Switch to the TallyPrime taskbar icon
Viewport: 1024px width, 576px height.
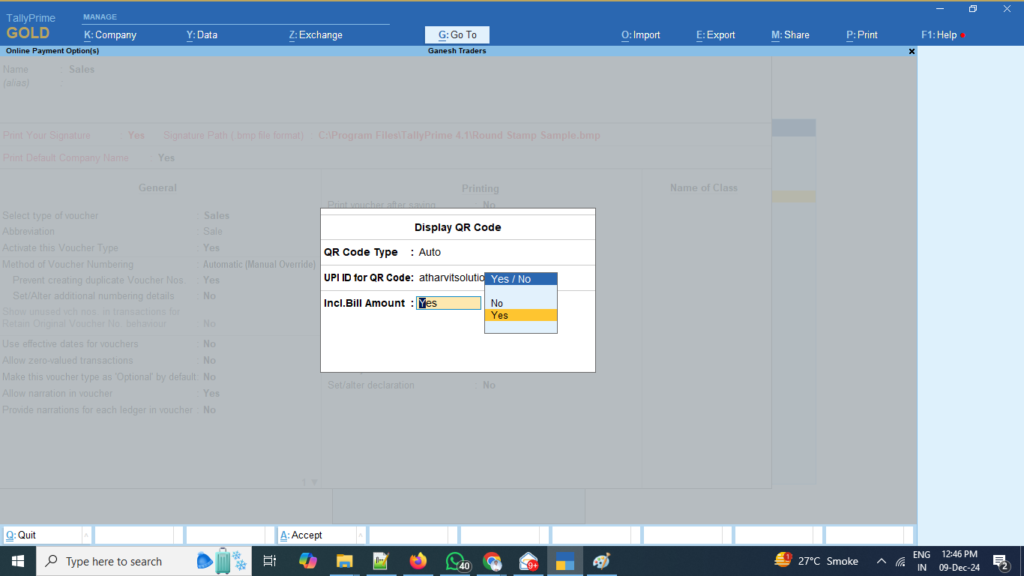[x=565, y=560]
